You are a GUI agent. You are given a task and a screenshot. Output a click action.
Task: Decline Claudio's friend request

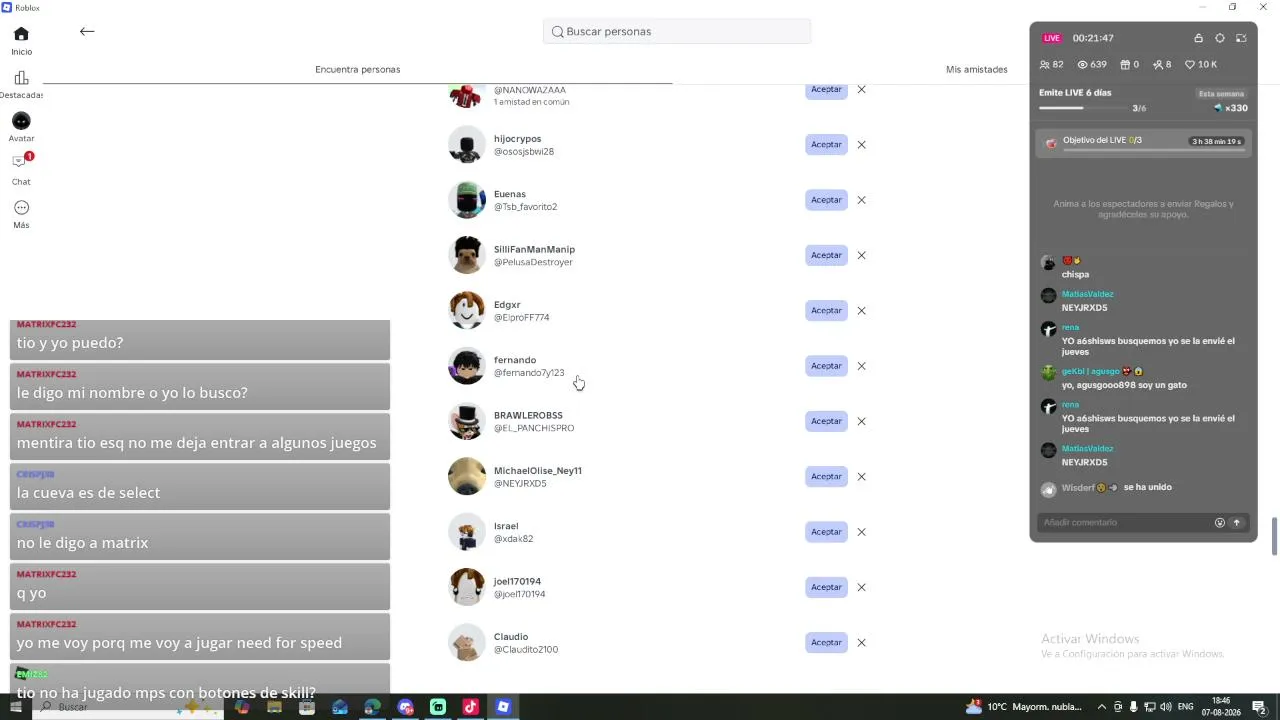861,642
